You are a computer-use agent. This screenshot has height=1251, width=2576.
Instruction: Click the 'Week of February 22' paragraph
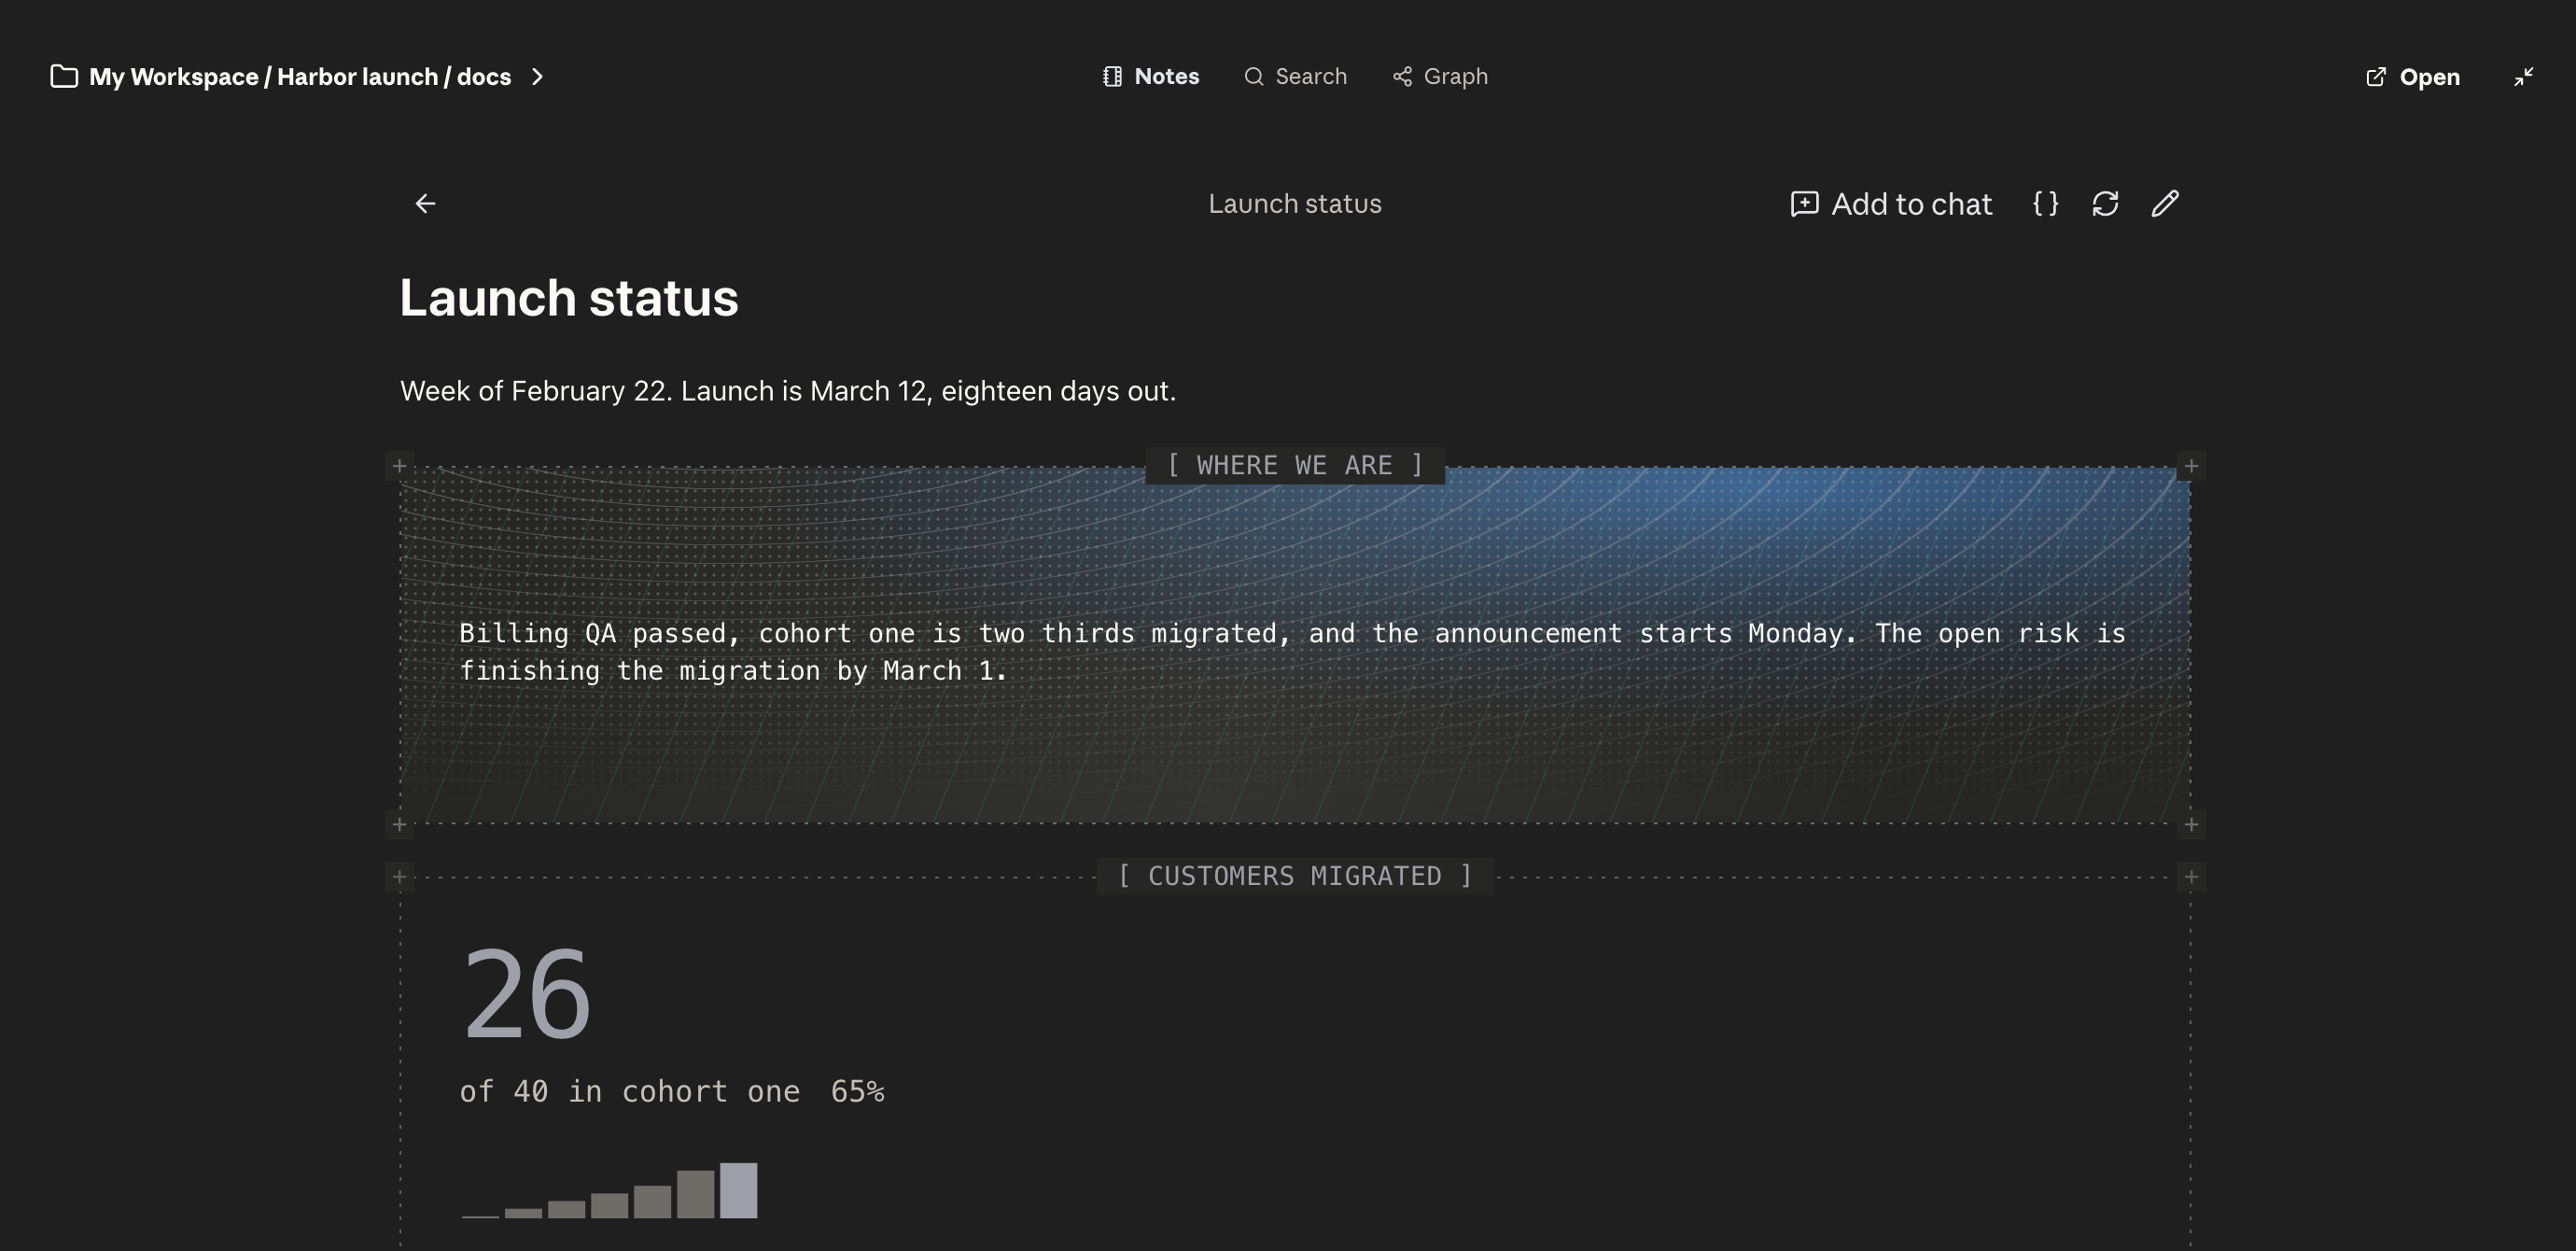[x=788, y=391]
